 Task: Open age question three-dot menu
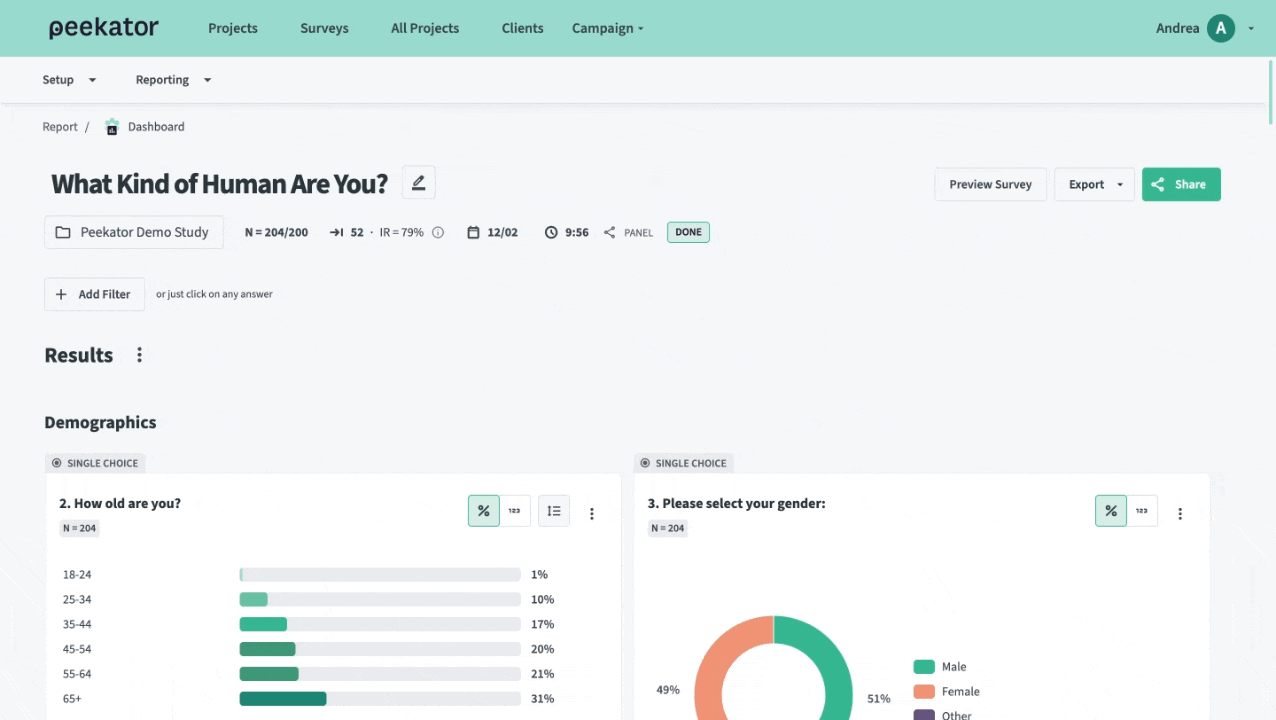coord(591,513)
